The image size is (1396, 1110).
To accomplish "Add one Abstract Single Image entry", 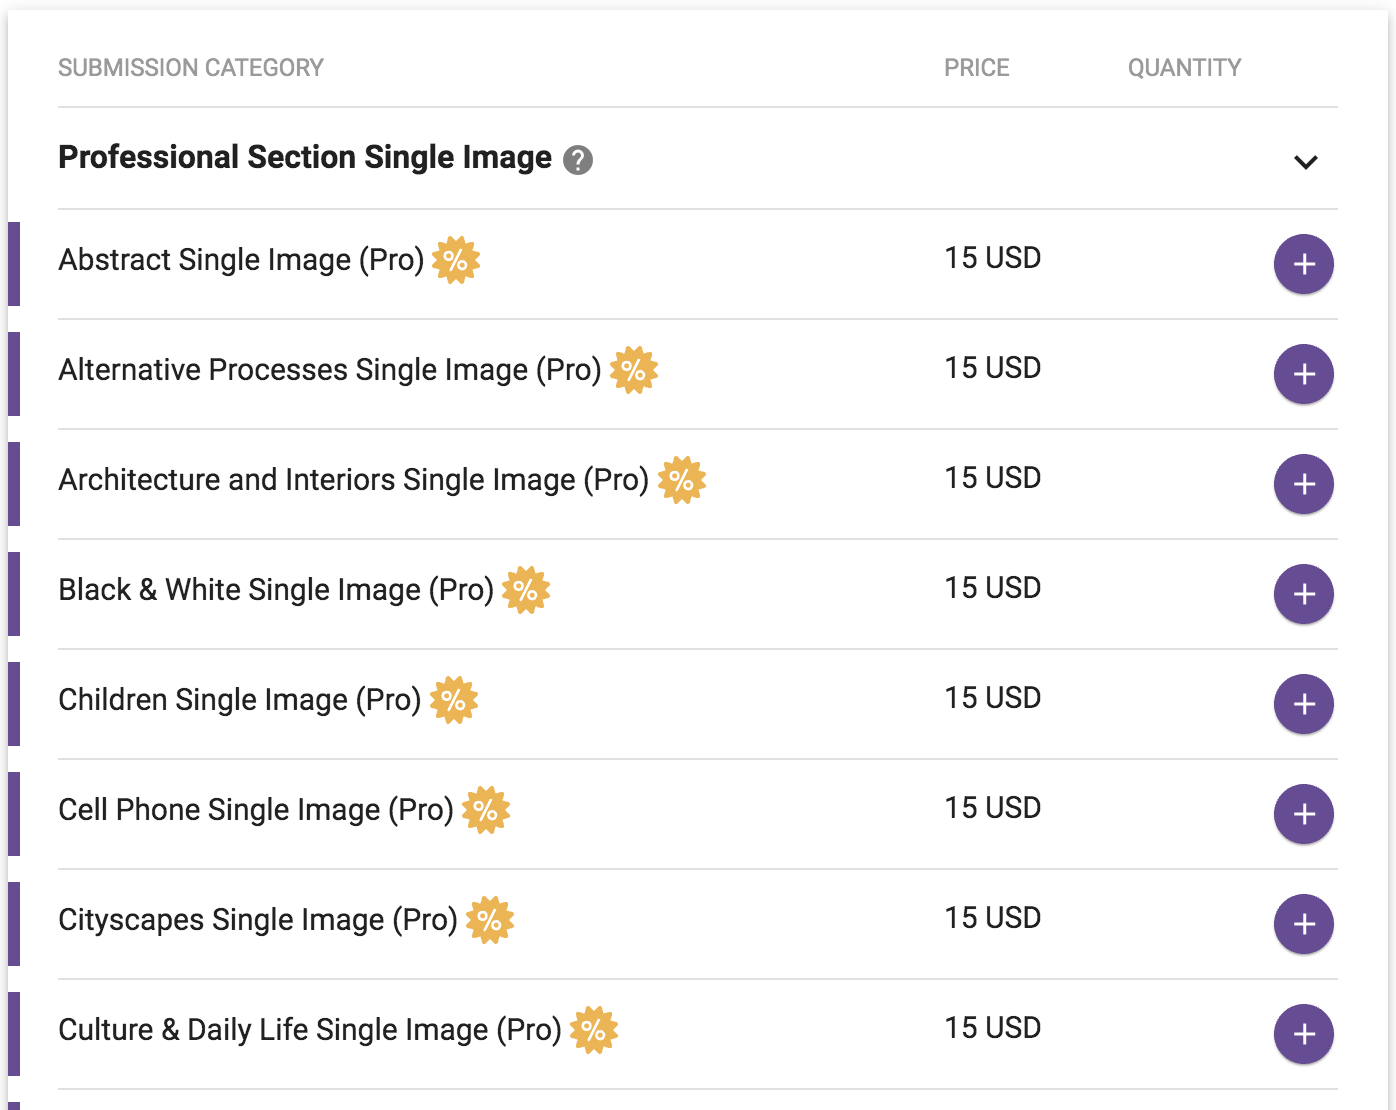I will (1303, 264).
